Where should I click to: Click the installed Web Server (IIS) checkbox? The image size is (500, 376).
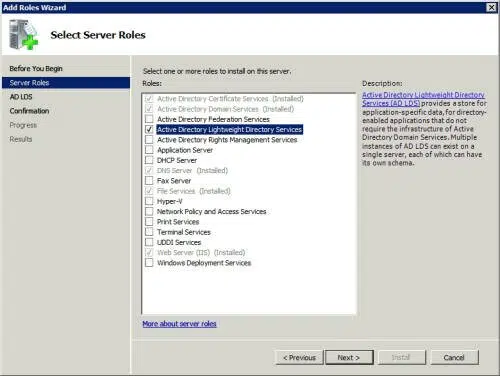149,253
